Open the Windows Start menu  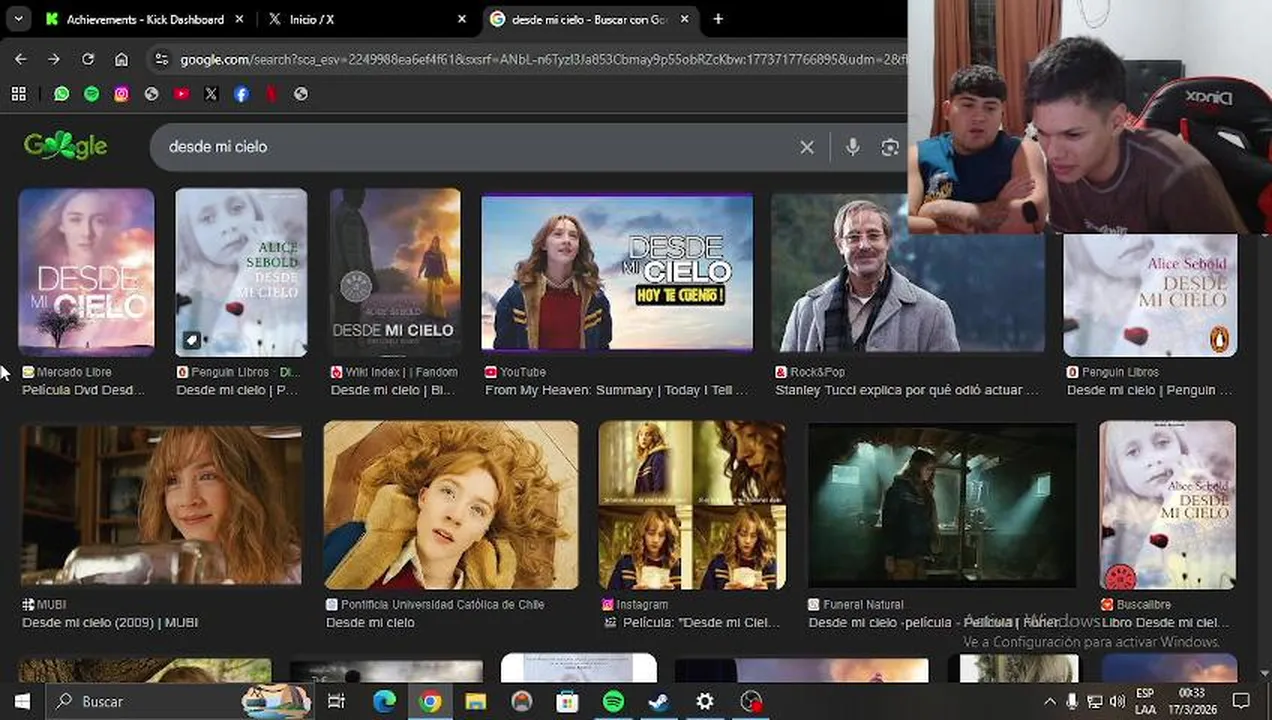point(22,701)
